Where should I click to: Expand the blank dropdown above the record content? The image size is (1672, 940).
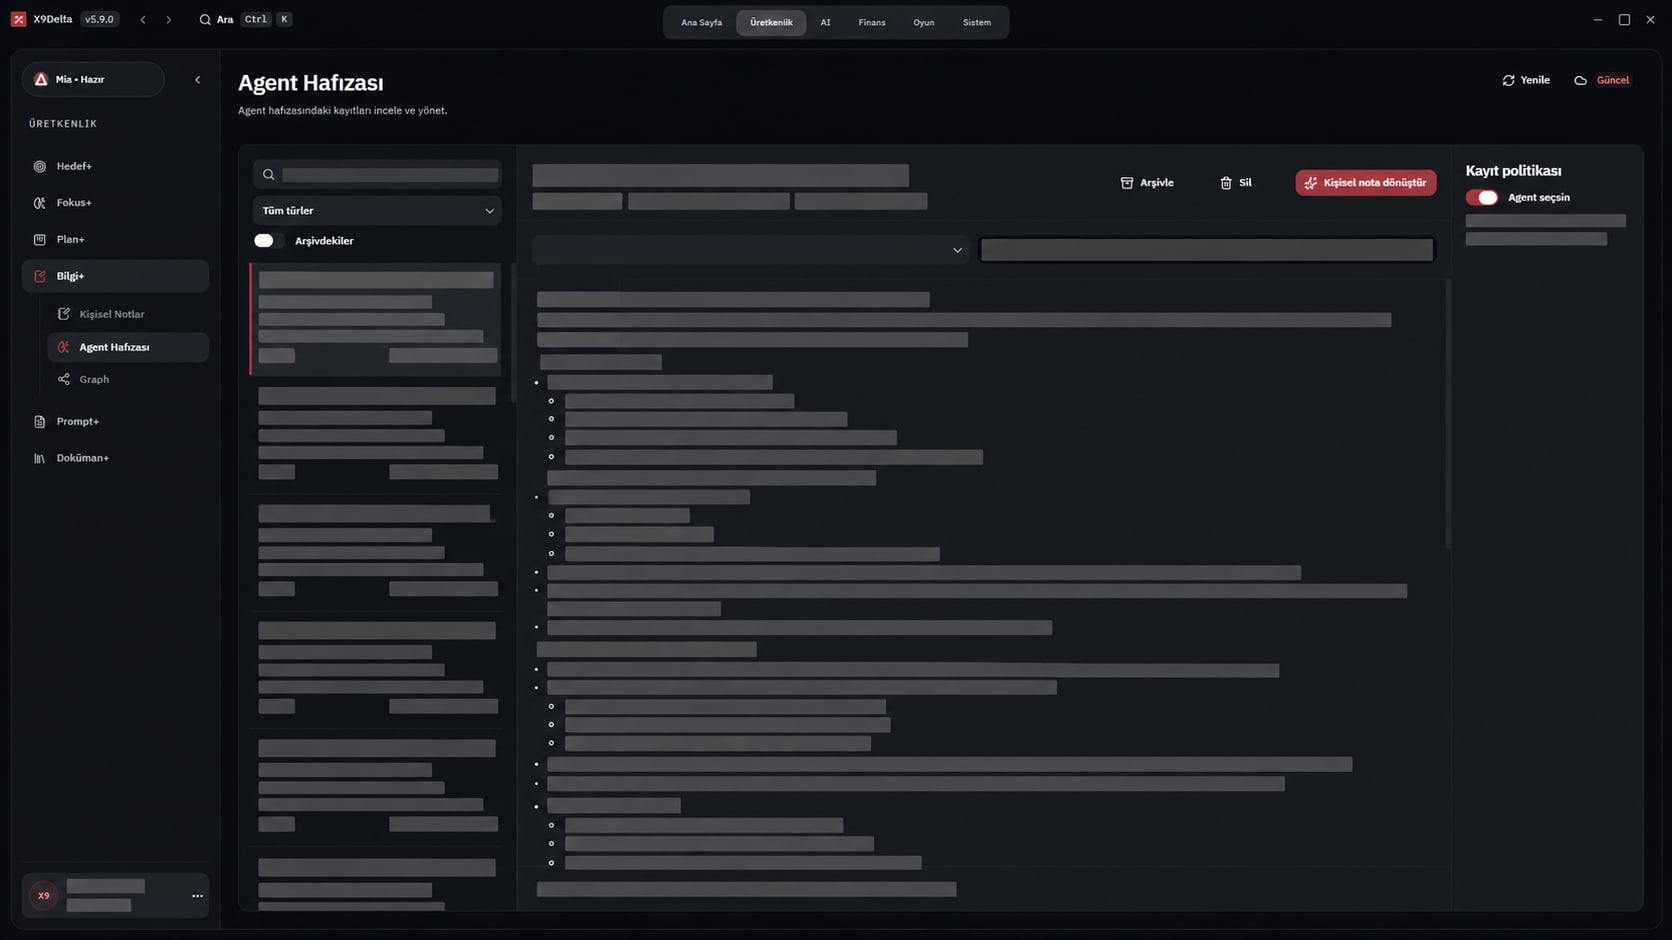click(750, 250)
